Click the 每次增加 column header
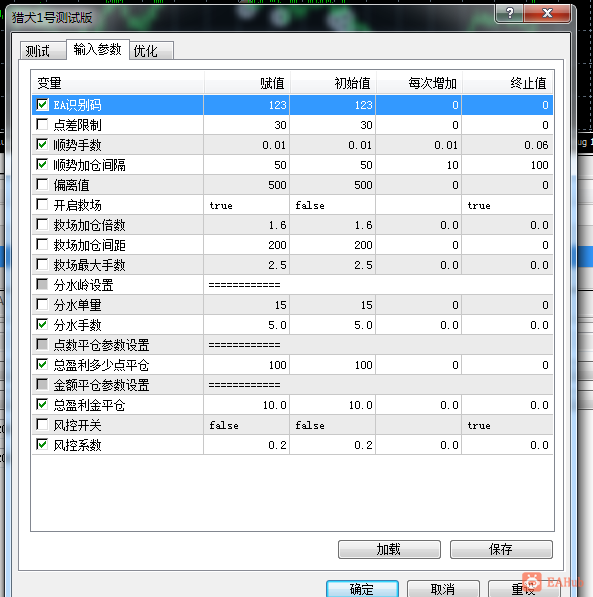The width and height of the screenshot is (593, 597). pyautogui.click(x=419, y=83)
